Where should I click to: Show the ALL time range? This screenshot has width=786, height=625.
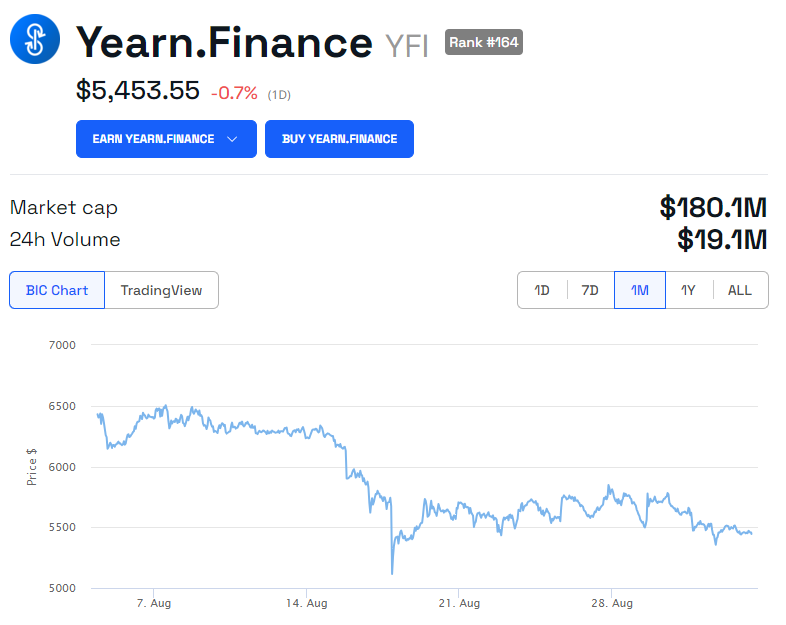pyautogui.click(x=739, y=290)
